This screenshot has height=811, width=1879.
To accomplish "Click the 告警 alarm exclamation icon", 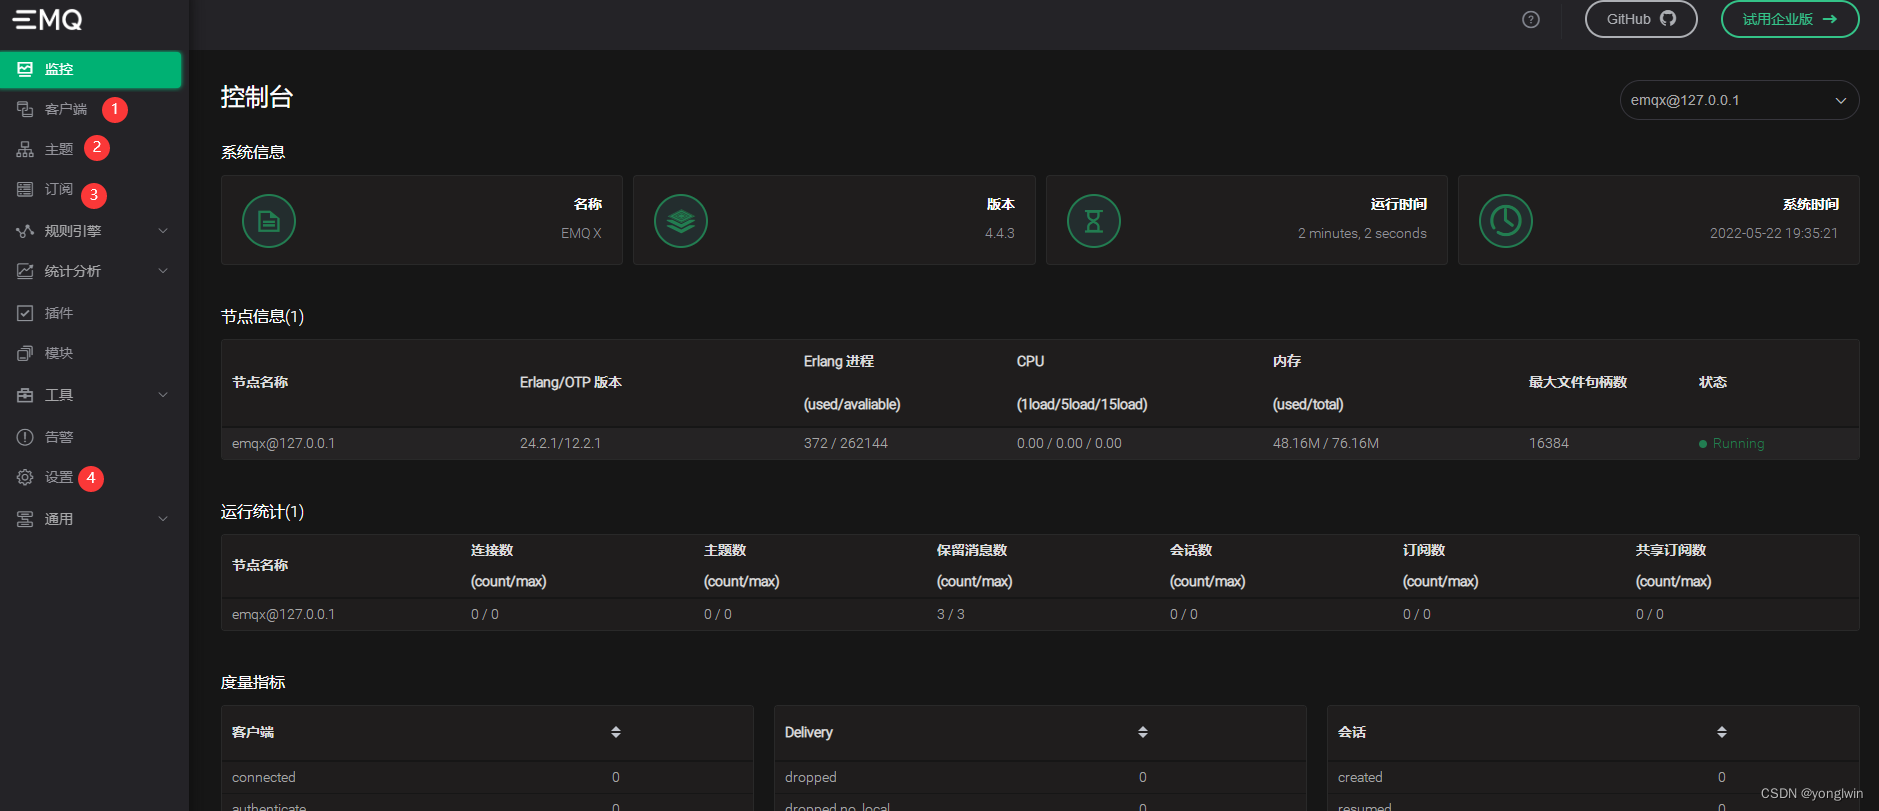I will pos(25,437).
